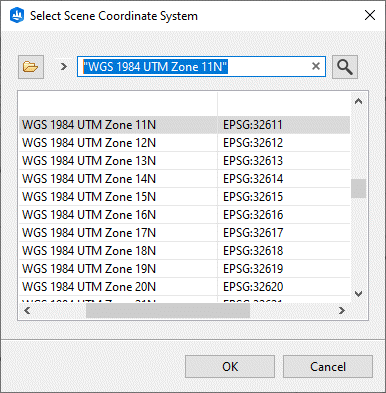Click into the coordinate system search field
Screen dimensions: 386x393
201,67
